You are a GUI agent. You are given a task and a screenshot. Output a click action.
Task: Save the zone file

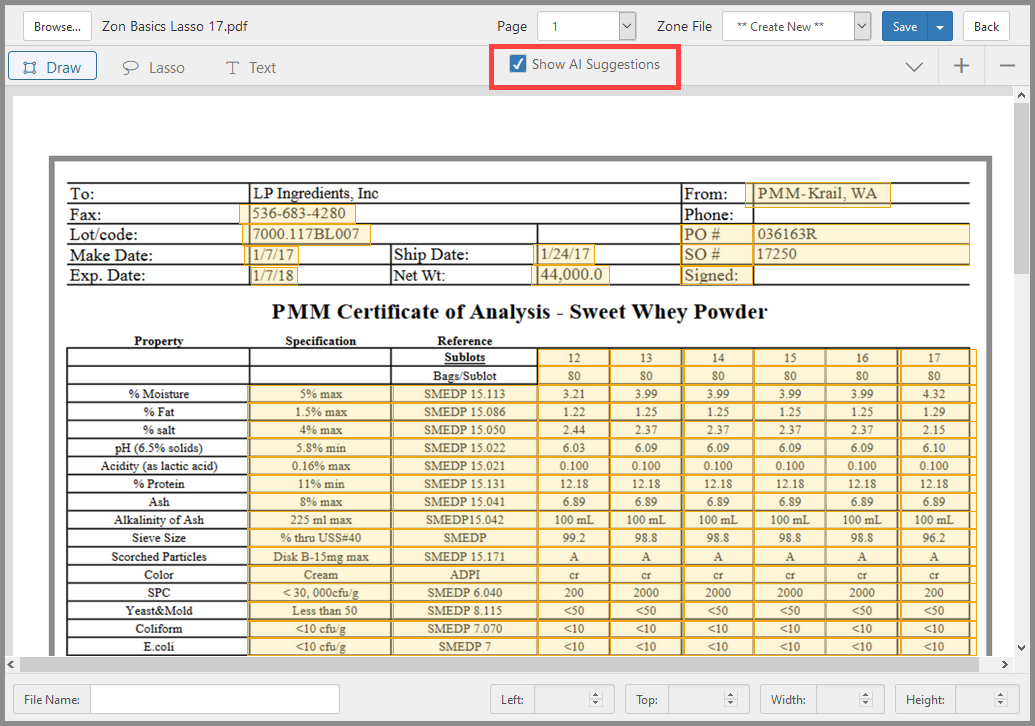point(904,26)
